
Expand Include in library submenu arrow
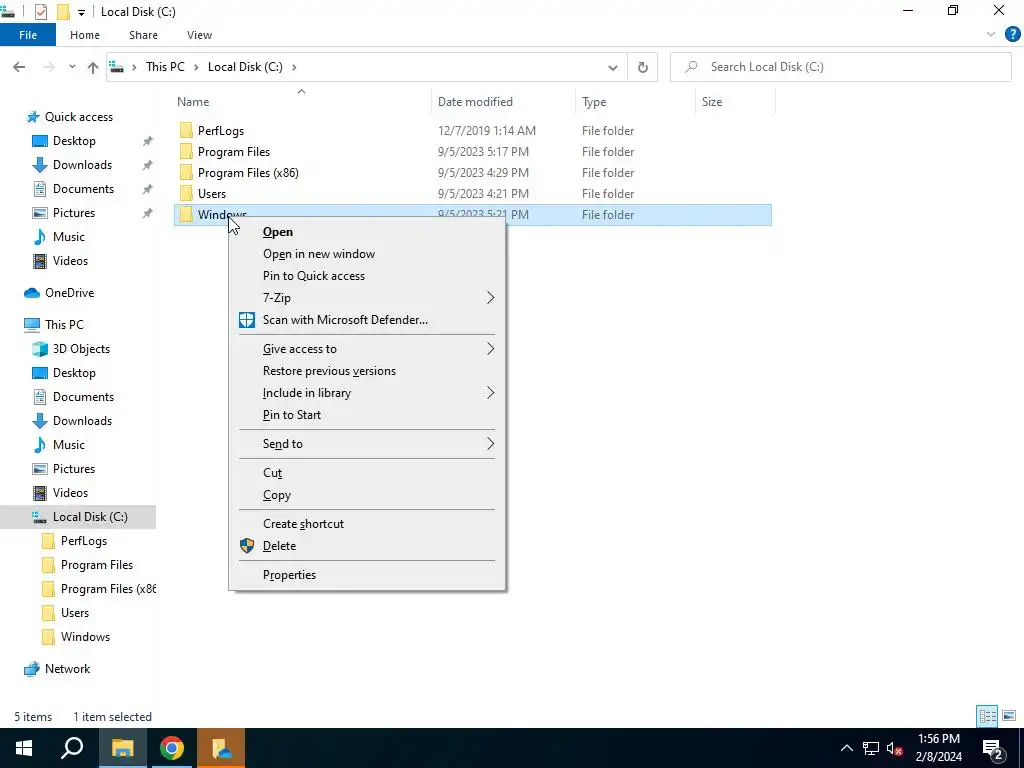[490, 392]
